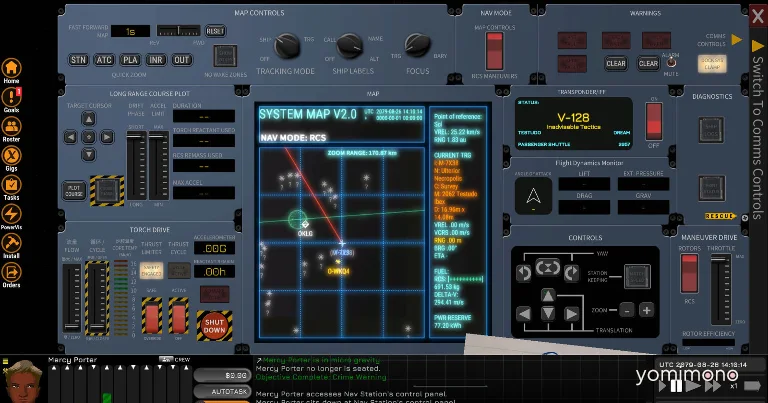Click the RESET fast forward button
Viewport: 768px width, 403px height.
click(x=215, y=31)
